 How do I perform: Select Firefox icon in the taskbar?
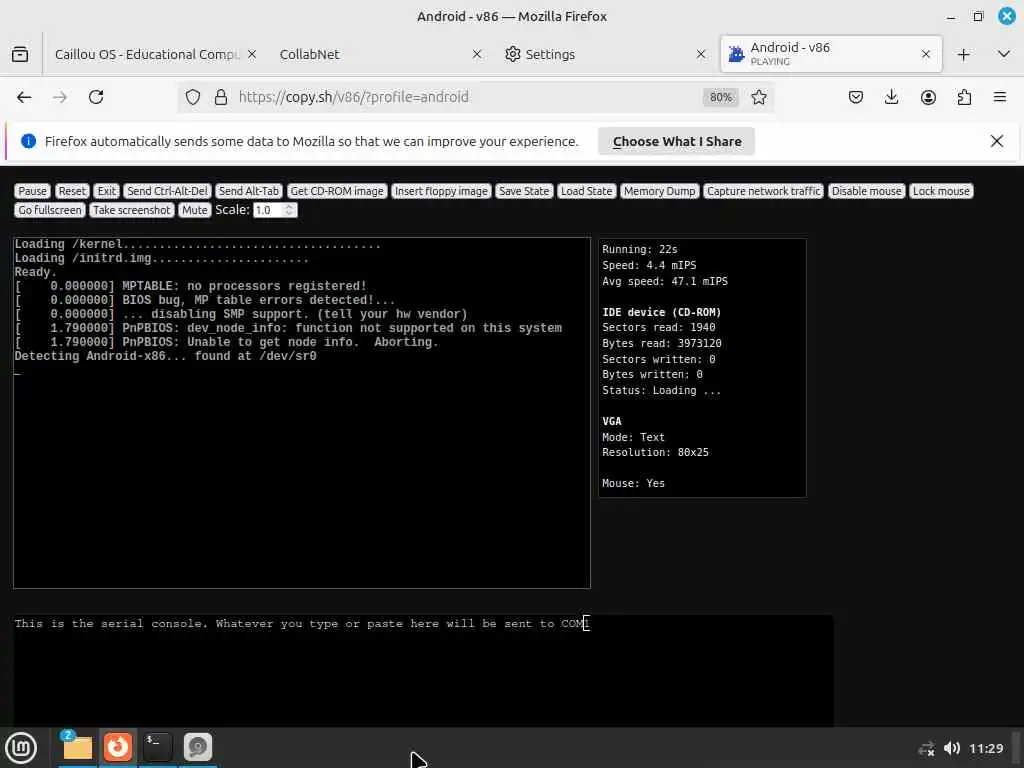118,747
